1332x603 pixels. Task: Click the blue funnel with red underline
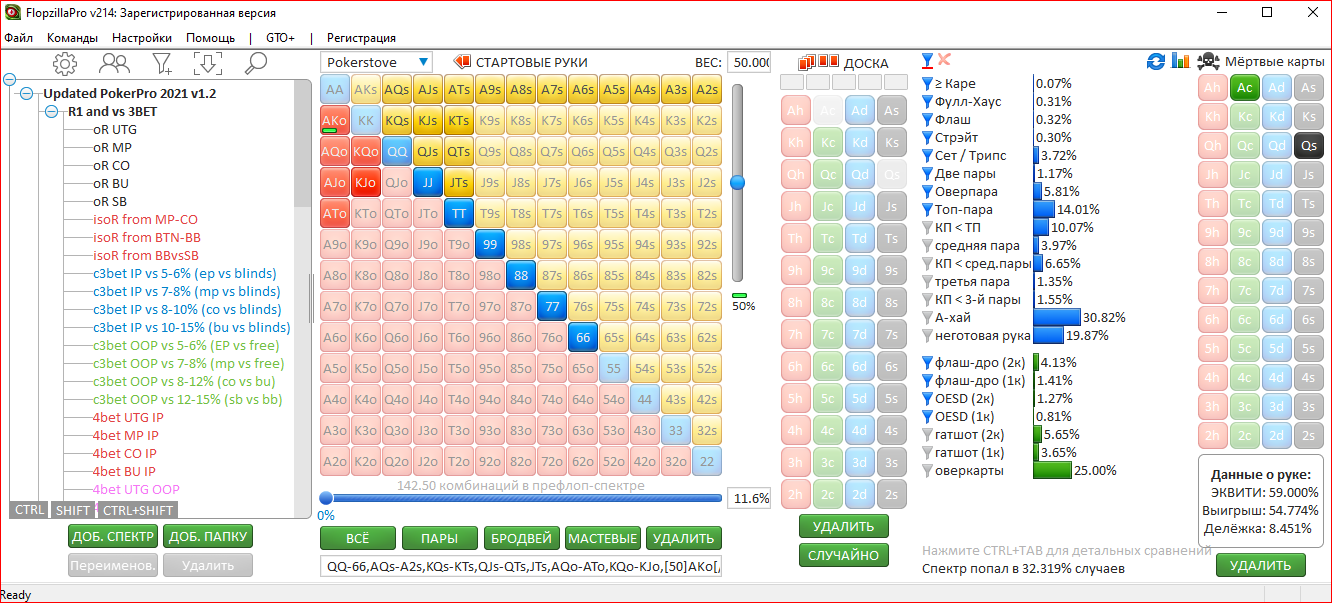tap(927, 61)
